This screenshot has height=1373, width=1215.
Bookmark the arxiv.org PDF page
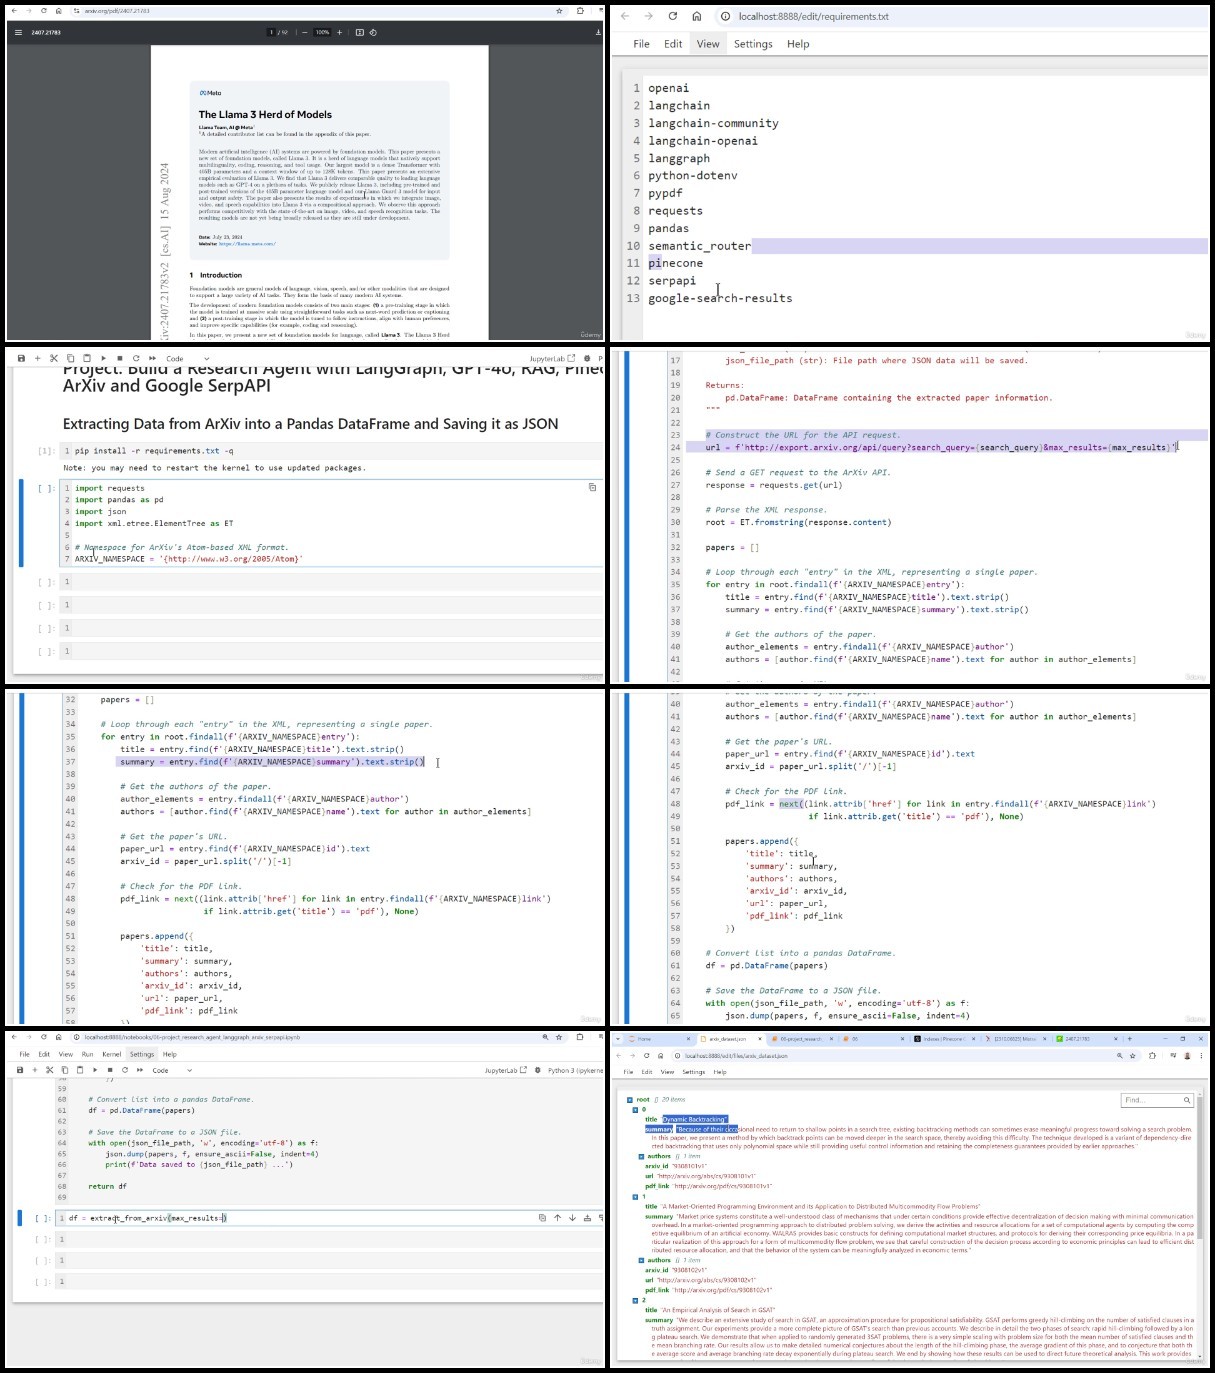pyautogui.click(x=559, y=11)
